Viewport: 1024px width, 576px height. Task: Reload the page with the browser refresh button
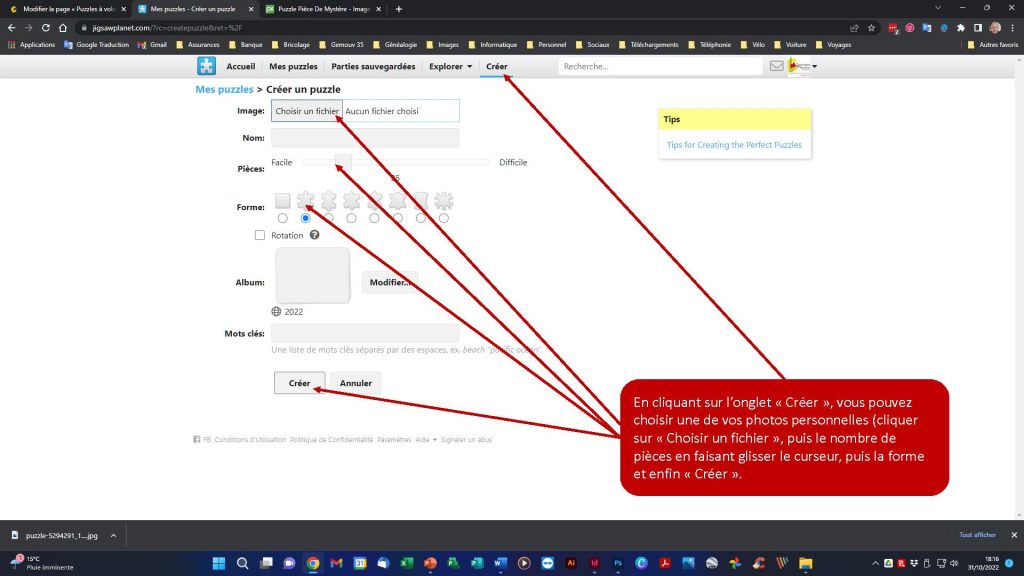46,28
